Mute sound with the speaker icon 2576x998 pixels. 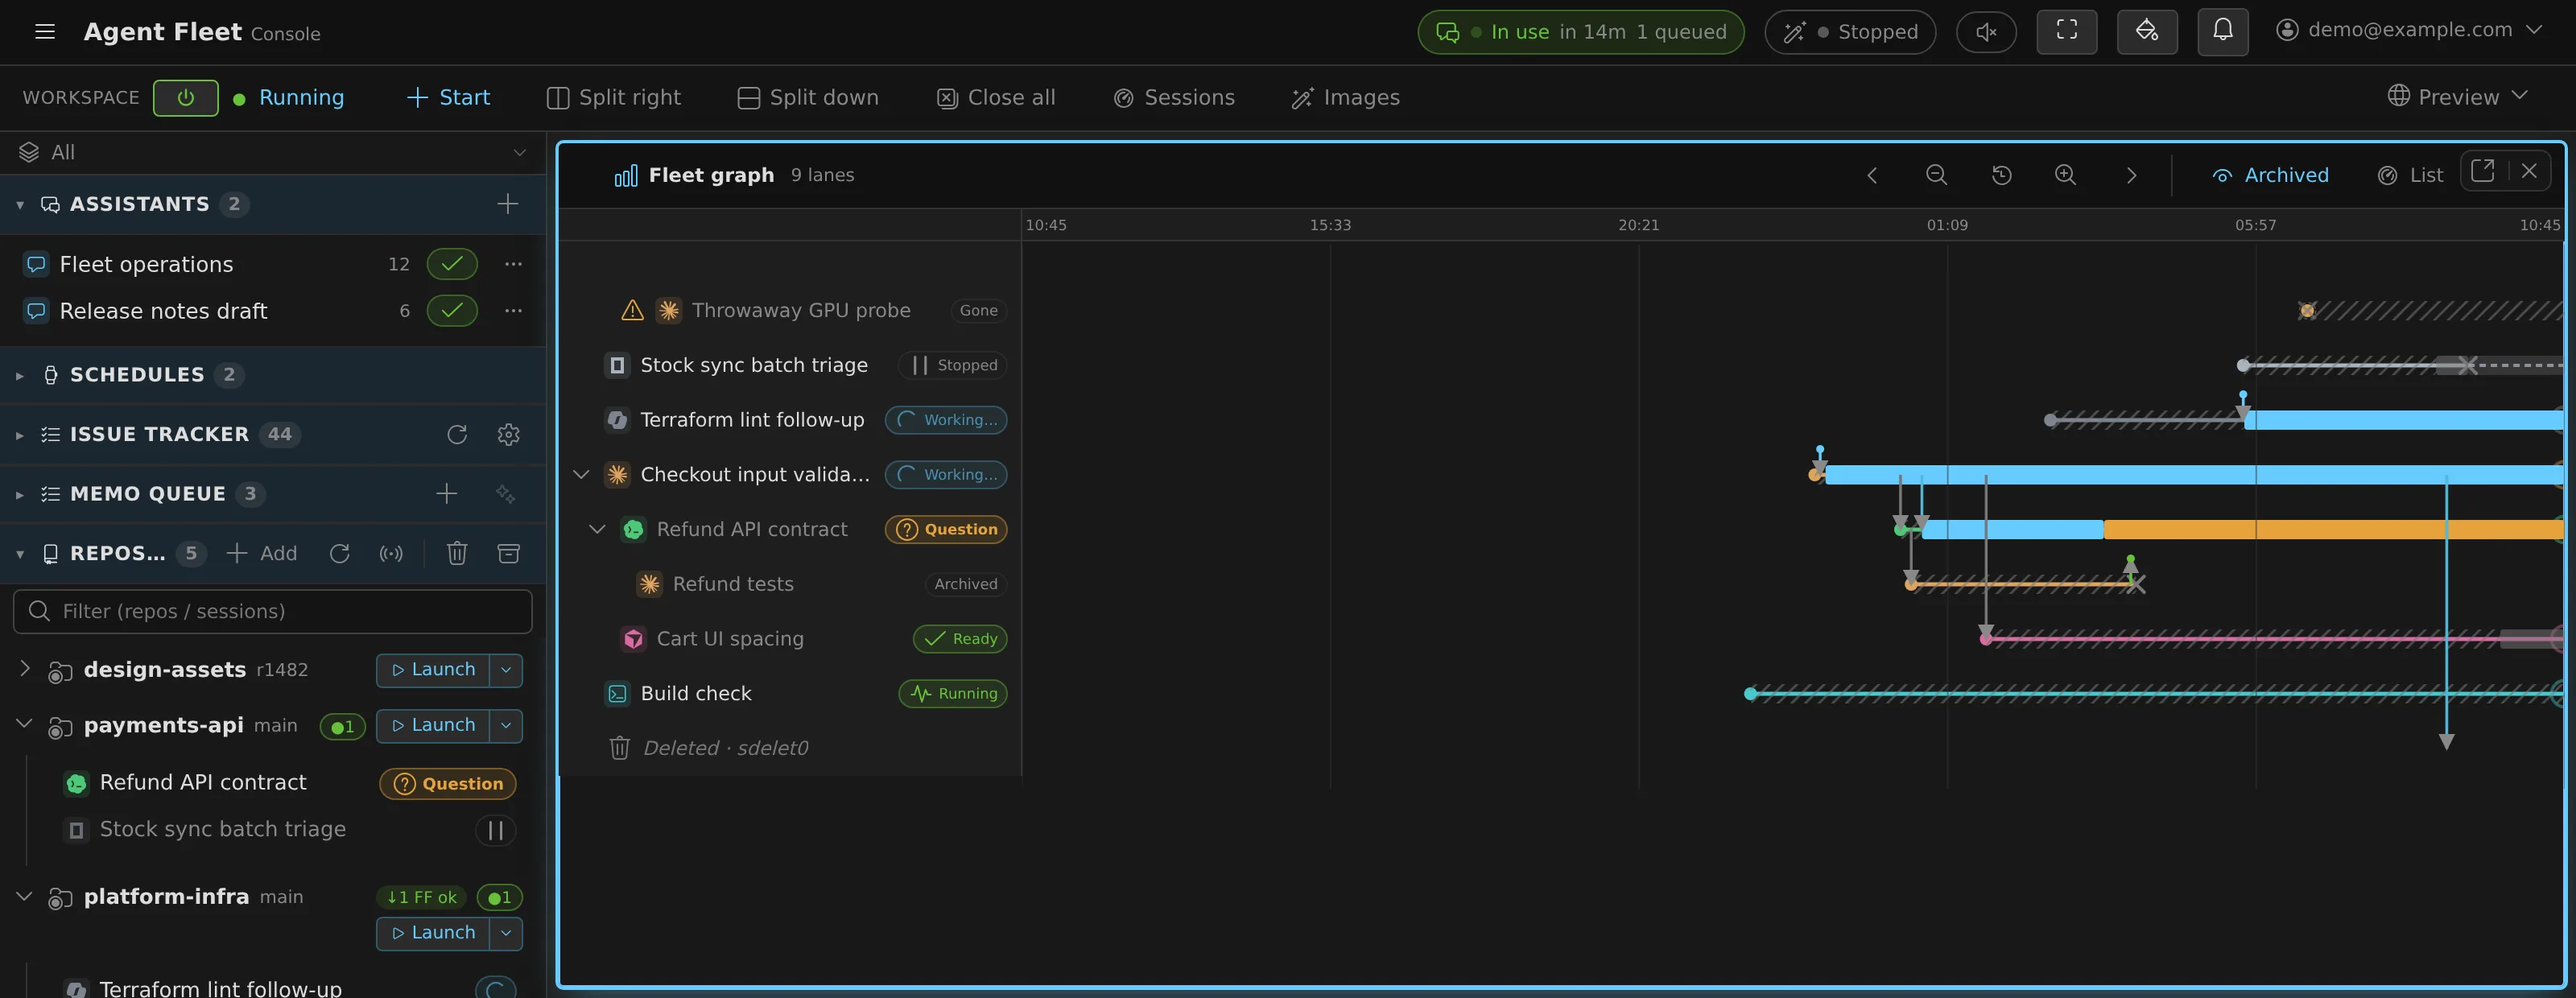pyautogui.click(x=1986, y=32)
